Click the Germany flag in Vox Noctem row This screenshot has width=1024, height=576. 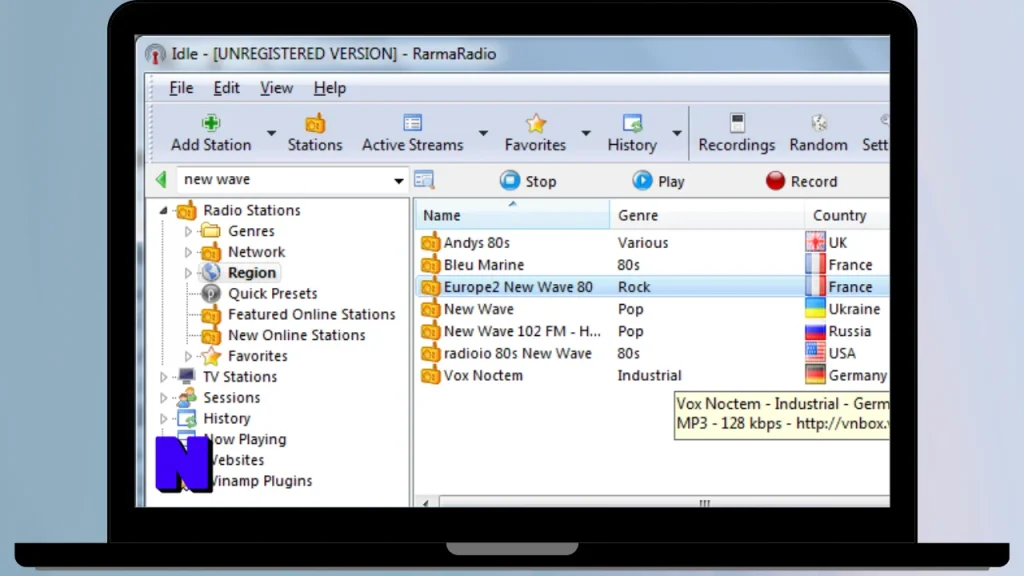click(815, 375)
